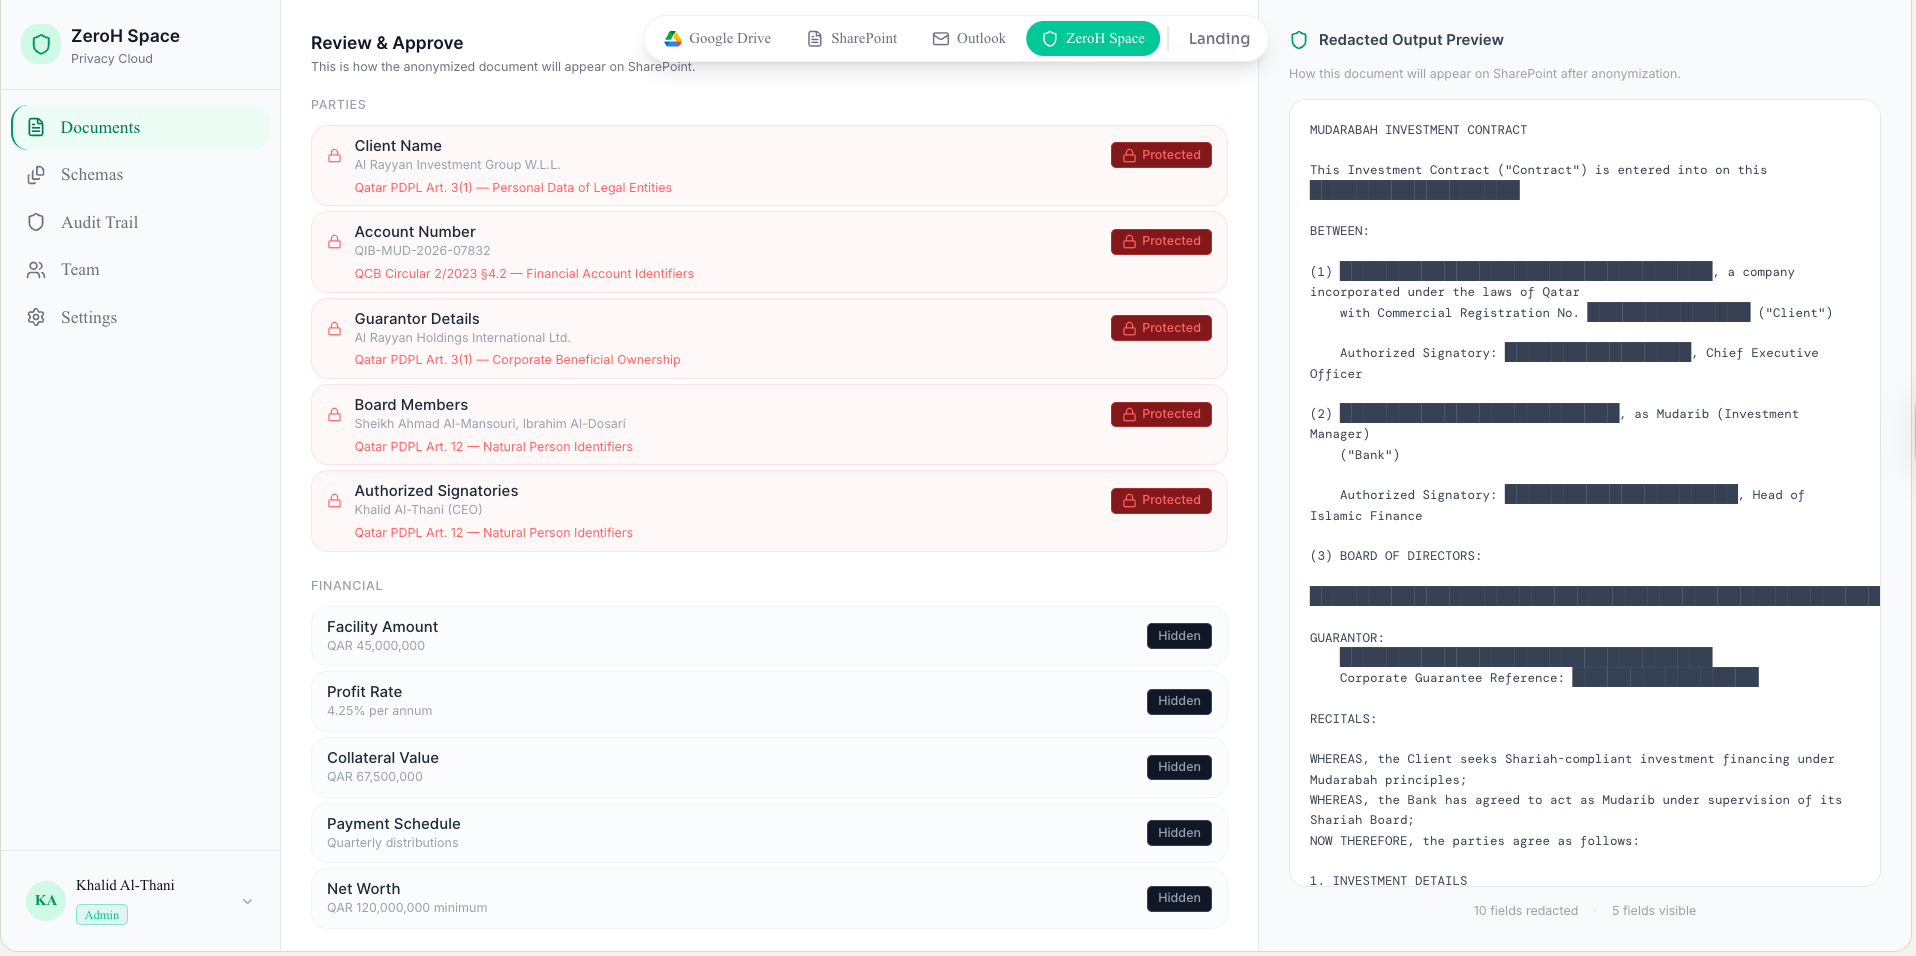
Task: Toggle Hidden status for Net Worth
Action: [x=1178, y=898]
